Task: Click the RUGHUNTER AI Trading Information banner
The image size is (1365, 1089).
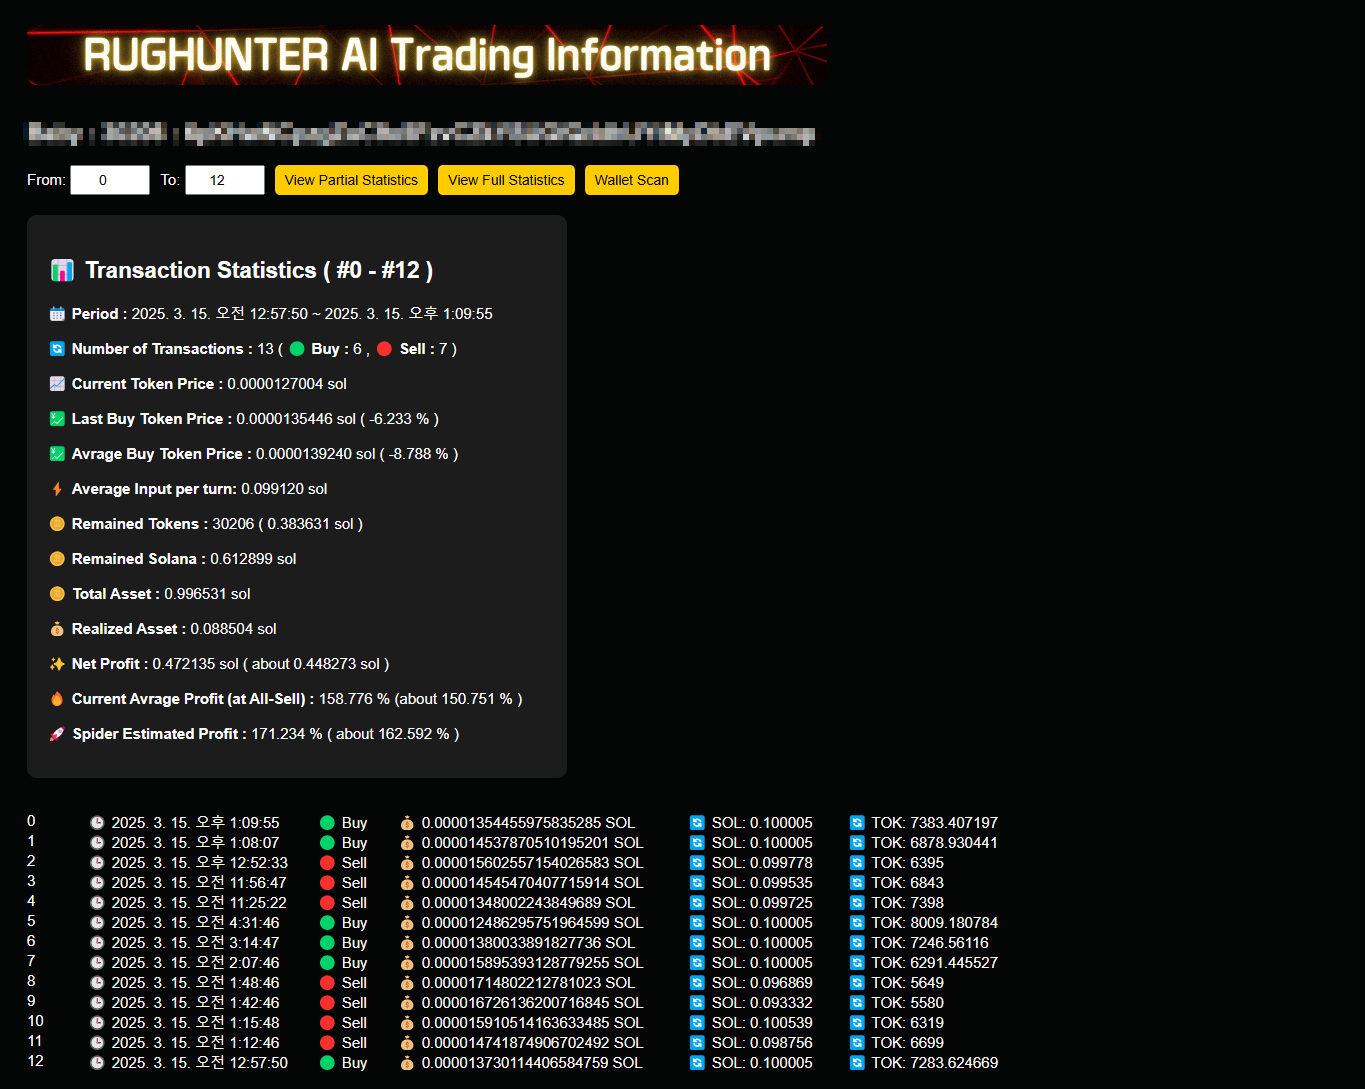Action: [427, 55]
